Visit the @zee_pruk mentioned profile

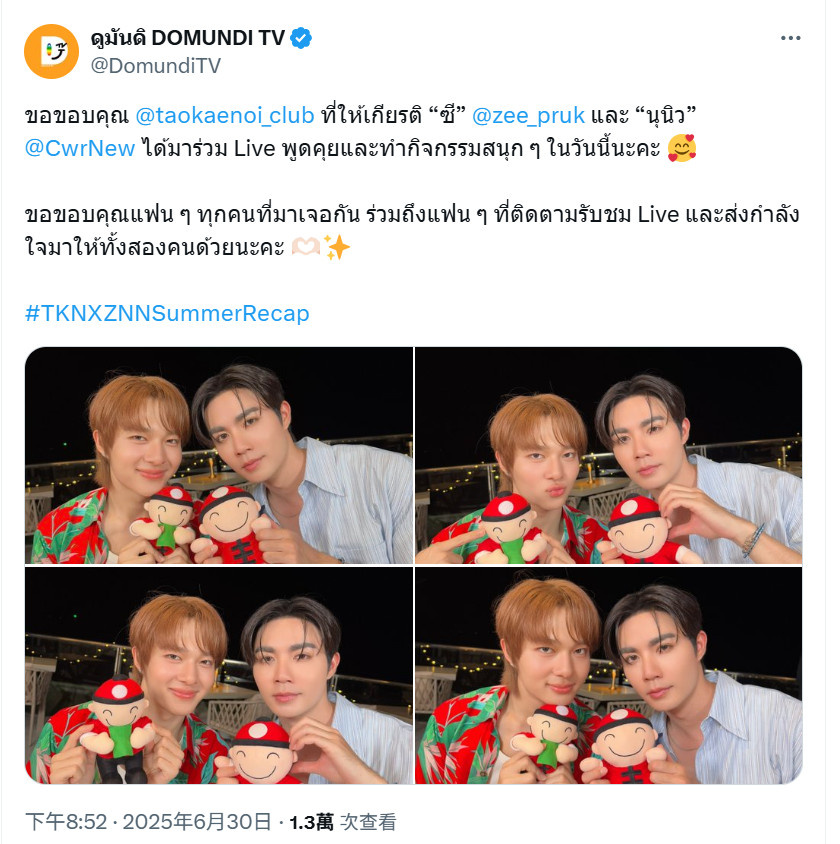[528, 115]
